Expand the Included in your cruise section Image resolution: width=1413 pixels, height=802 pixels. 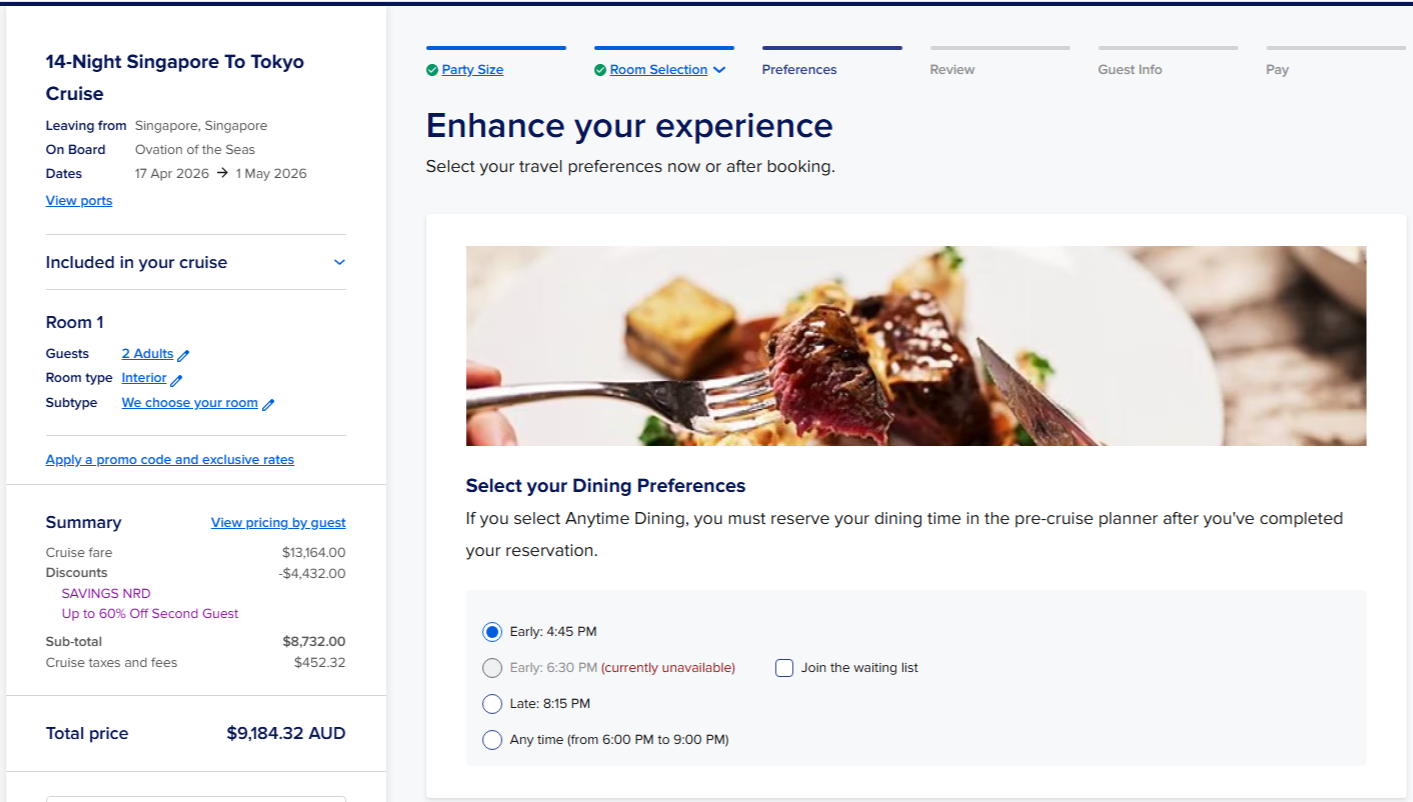tap(339, 262)
